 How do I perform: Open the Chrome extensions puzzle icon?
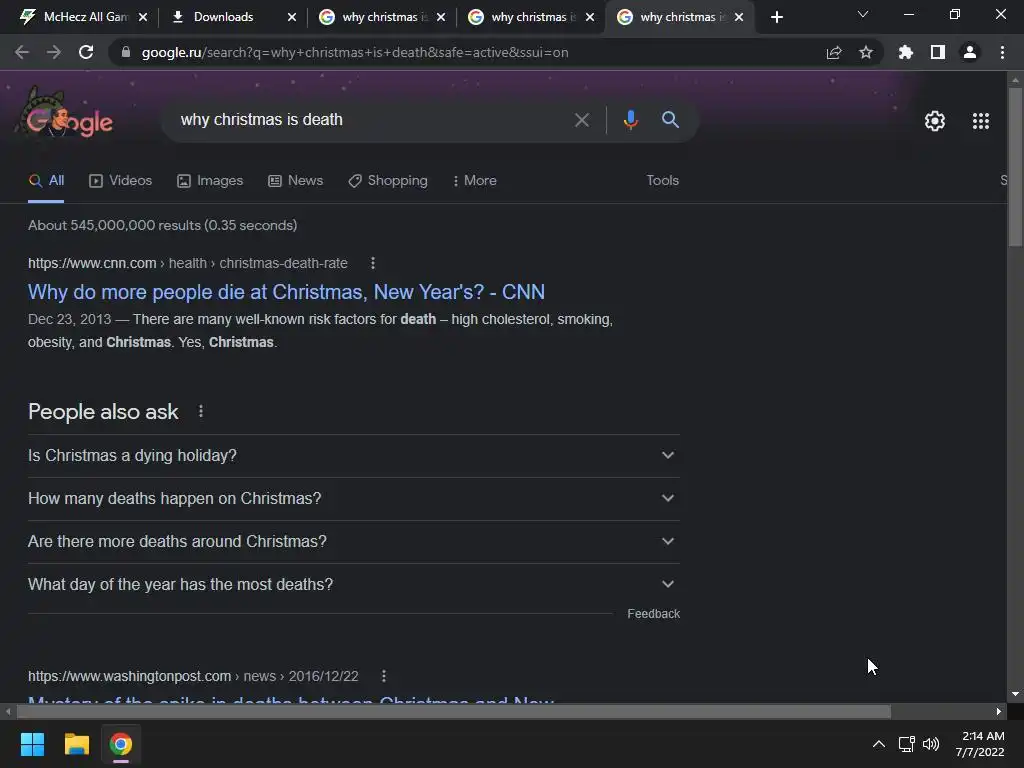905,52
